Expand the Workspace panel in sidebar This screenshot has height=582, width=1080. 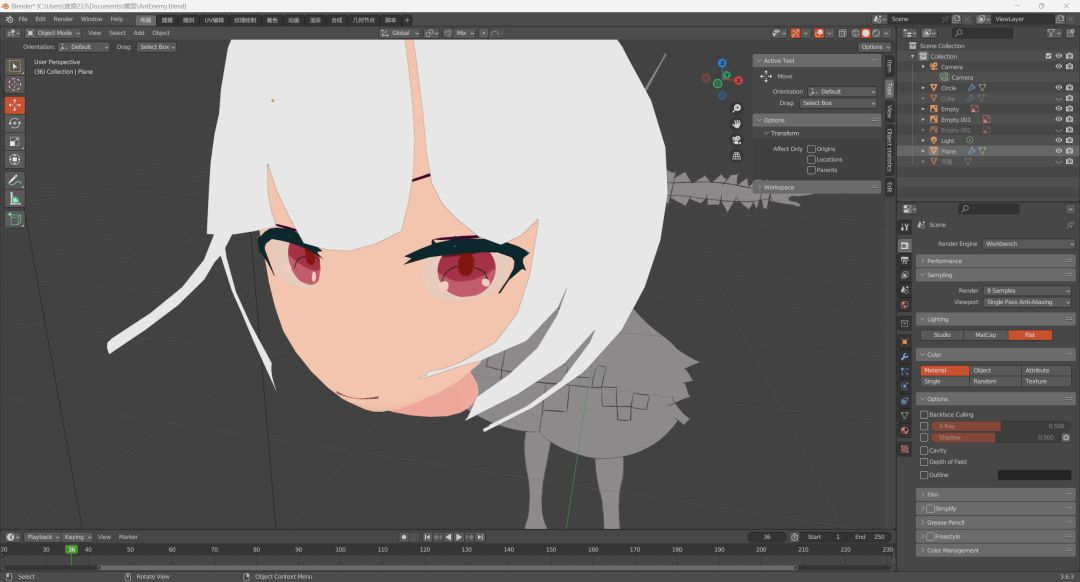click(x=818, y=187)
